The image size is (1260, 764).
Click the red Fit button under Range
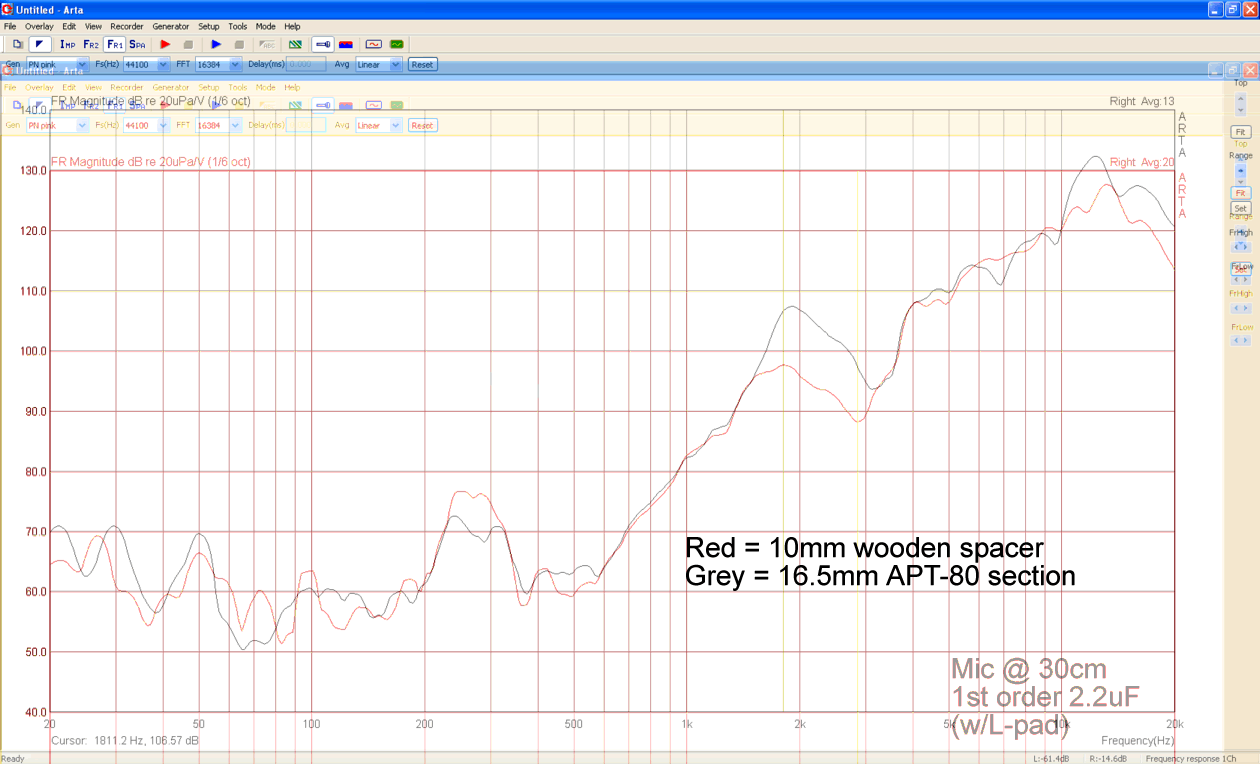click(x=1241, y=193)
